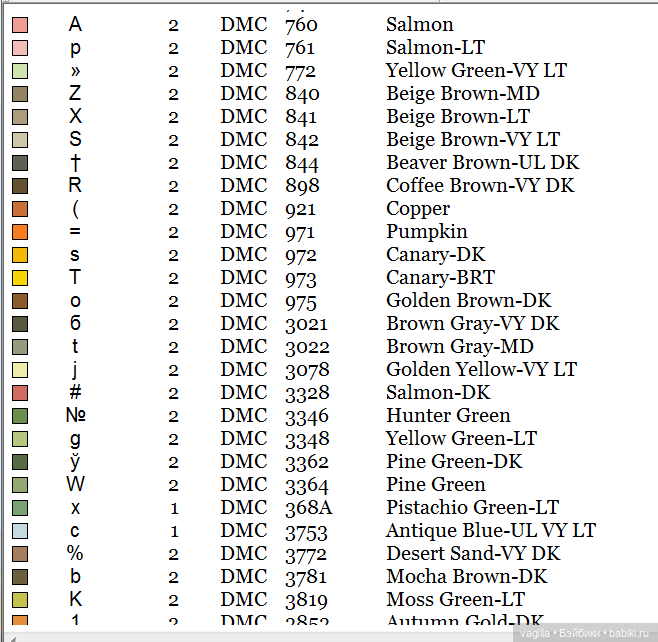Click the Salmon 760 color swatch
This screenshot has height=642, width=658.
pos(20,24)
